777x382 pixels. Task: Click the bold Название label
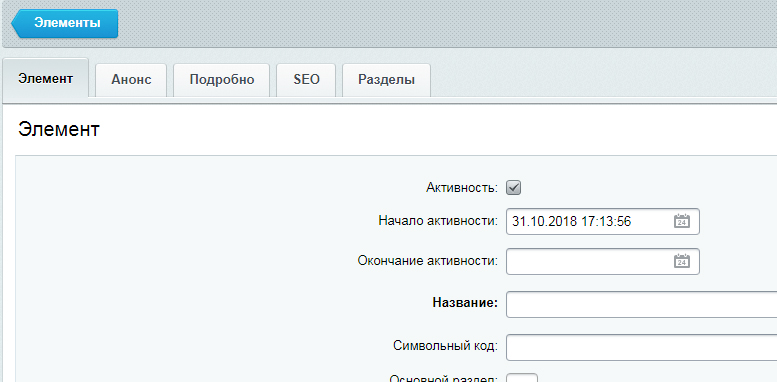pos(465,303)
